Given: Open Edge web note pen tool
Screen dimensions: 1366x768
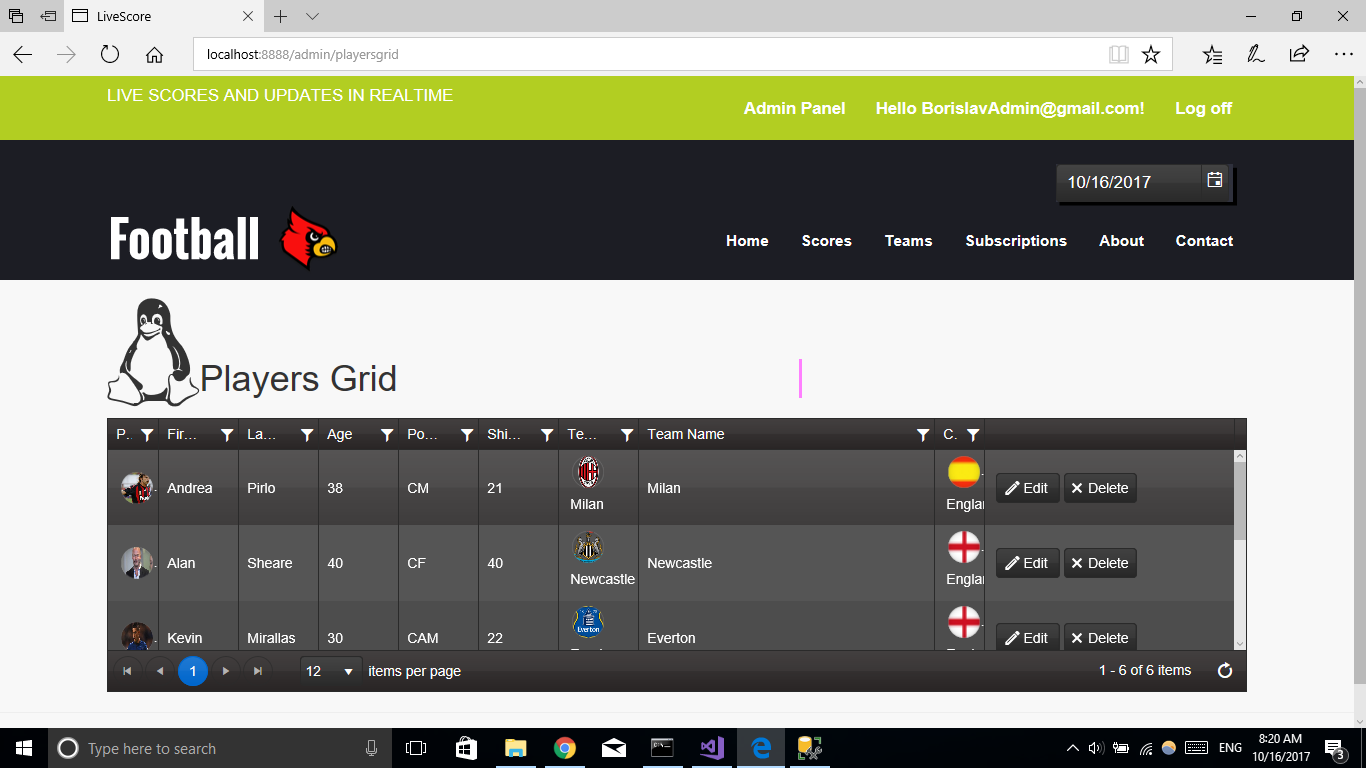Looking at the screenshot, I should [1256, 54].
